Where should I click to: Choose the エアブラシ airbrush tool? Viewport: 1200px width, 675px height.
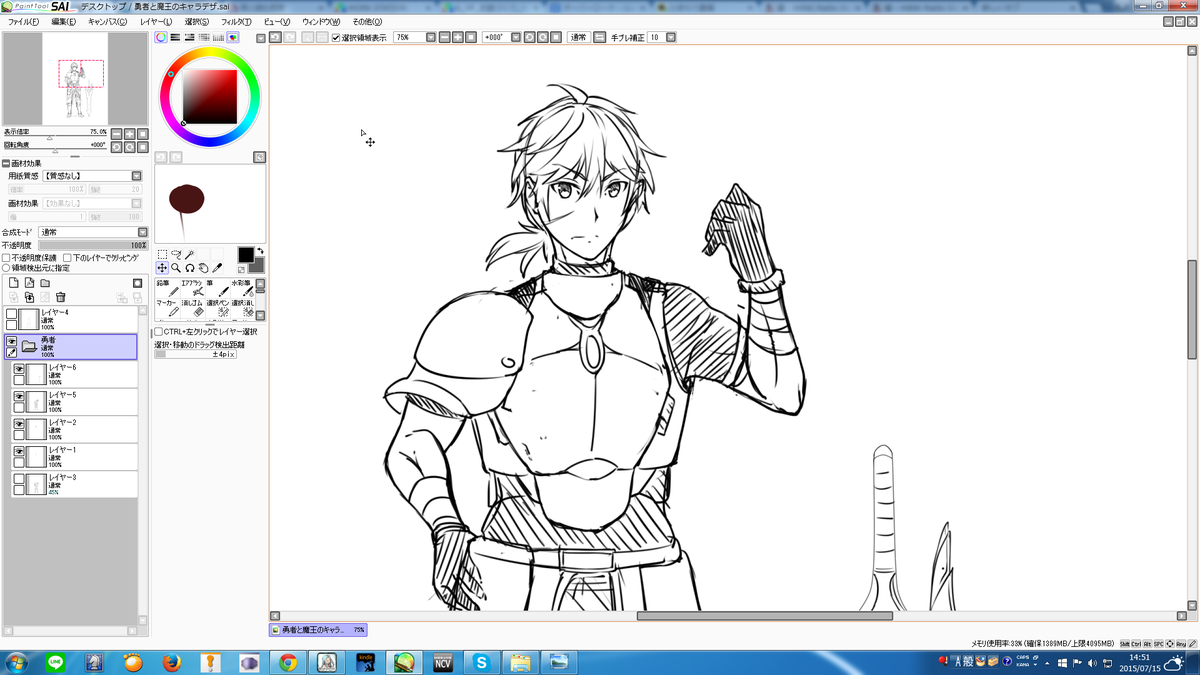point(192,288)
